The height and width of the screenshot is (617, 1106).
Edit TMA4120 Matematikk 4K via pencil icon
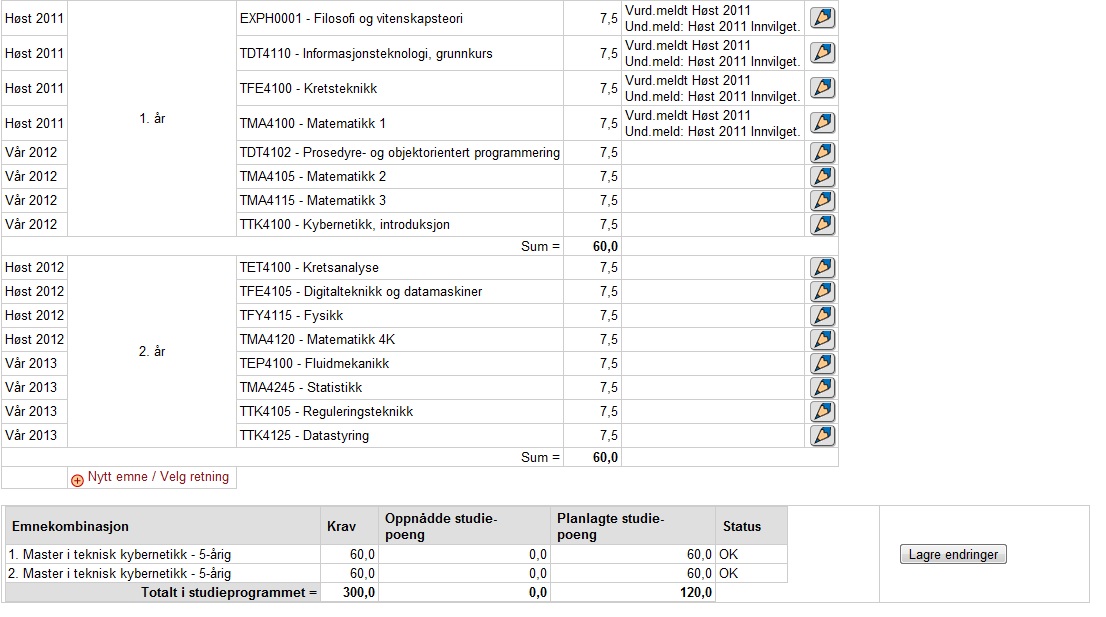822,339
